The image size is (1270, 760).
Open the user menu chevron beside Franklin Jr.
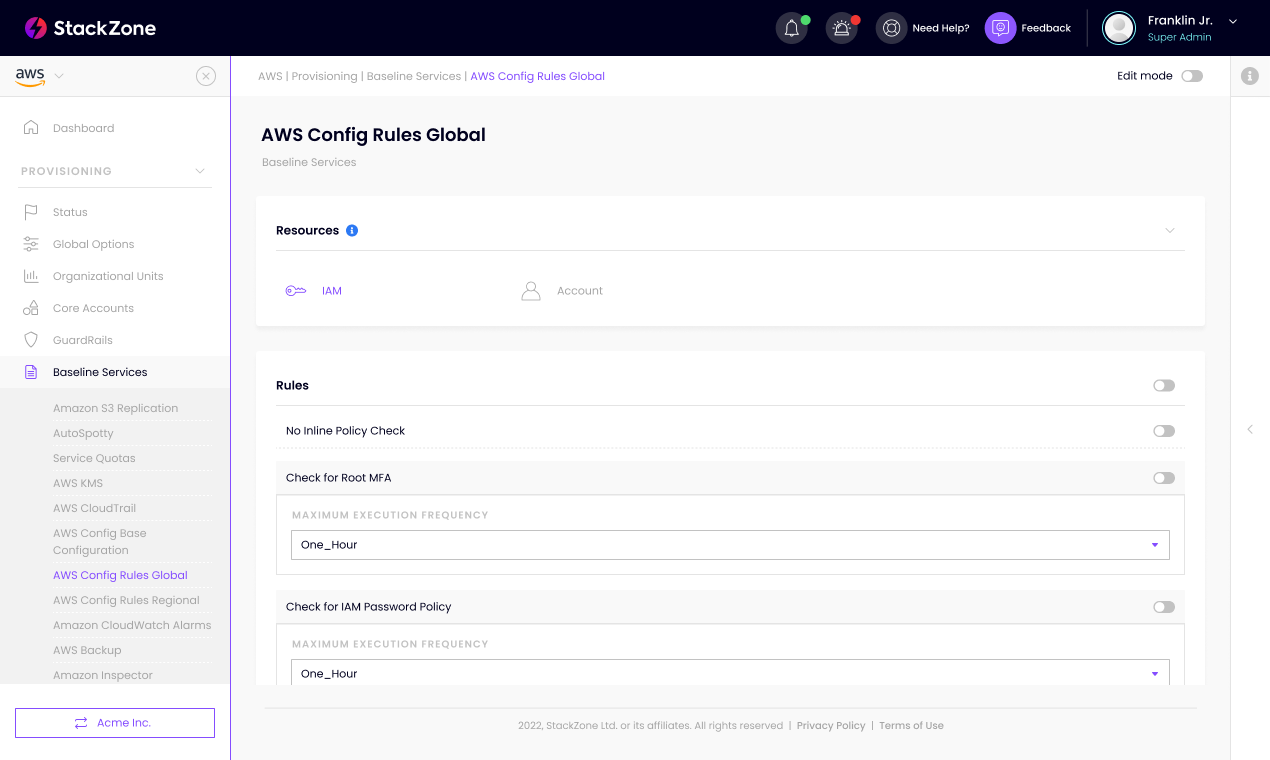[x=1233, y=21]
